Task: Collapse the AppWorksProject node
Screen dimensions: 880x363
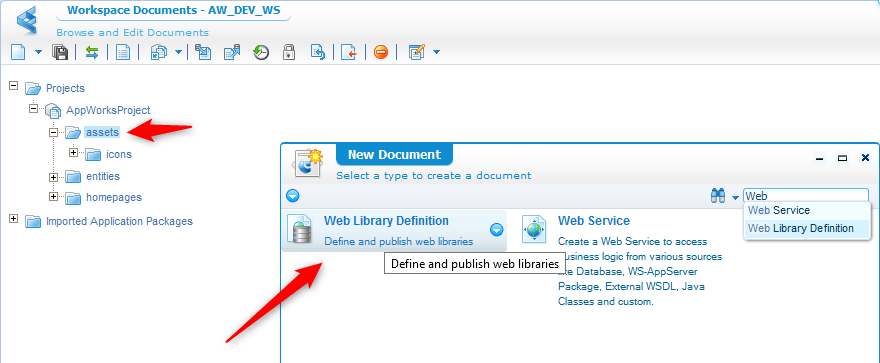Action: click(x=34, y=108)
